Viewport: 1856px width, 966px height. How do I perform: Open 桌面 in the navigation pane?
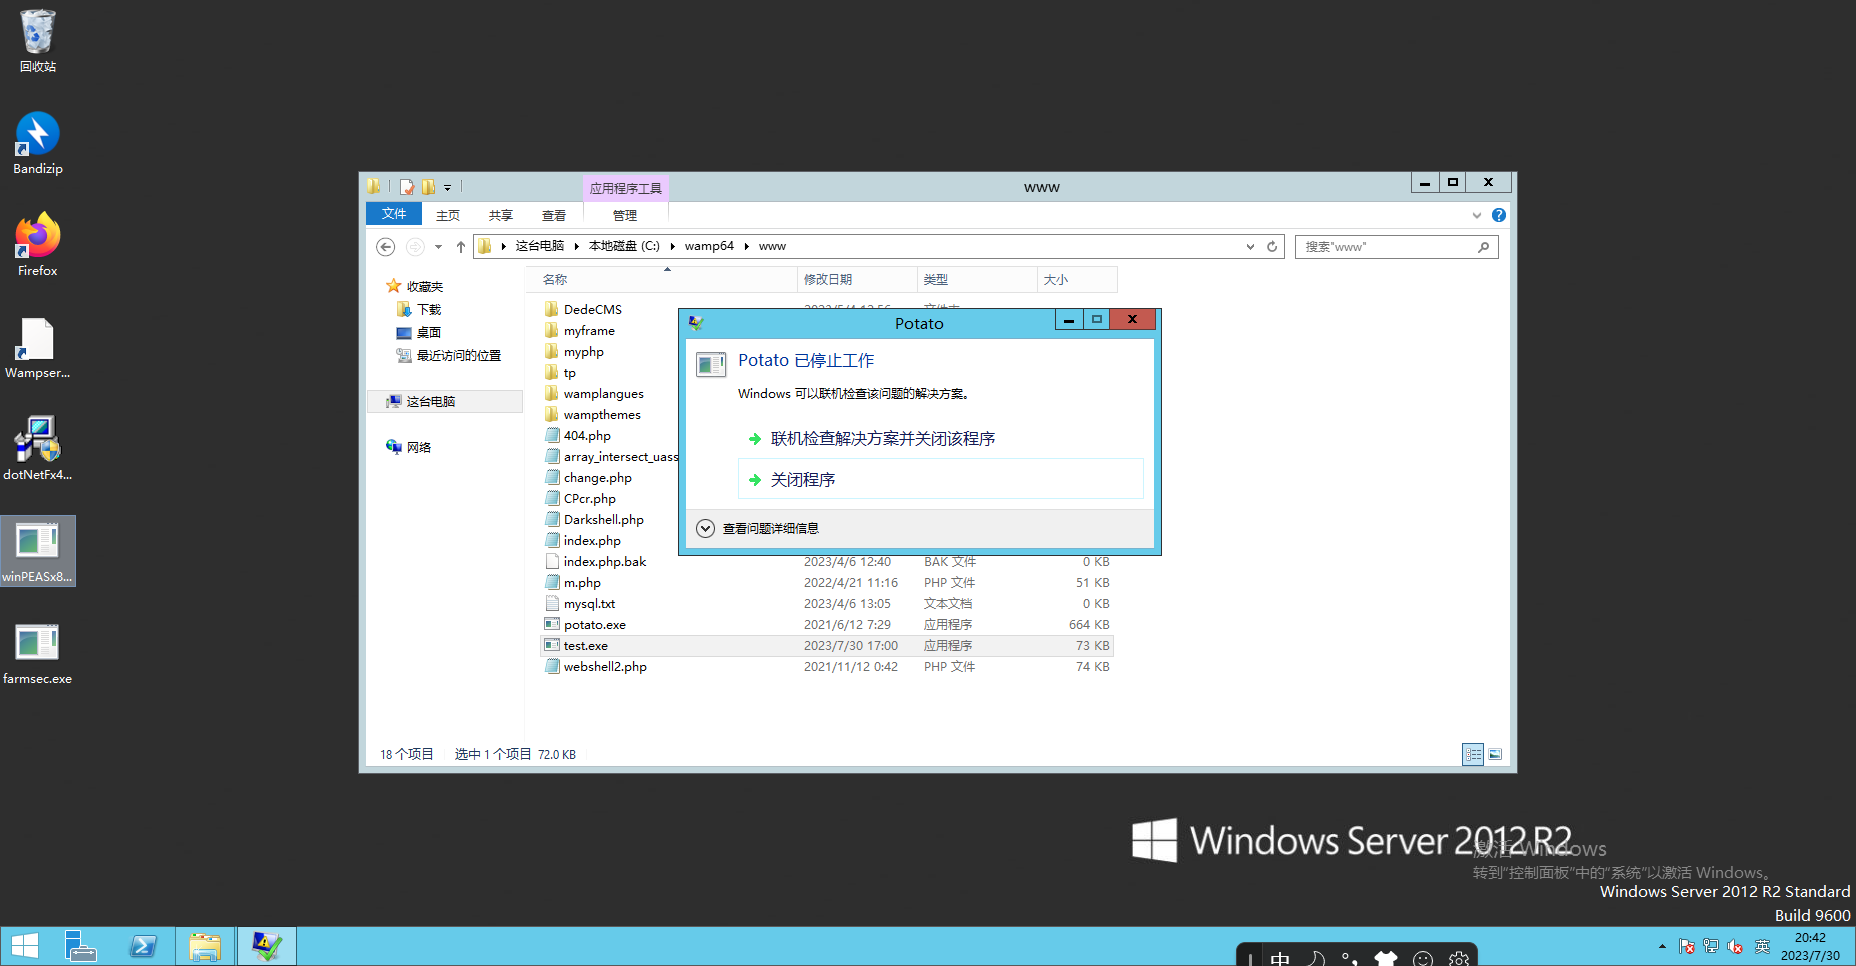419,333
